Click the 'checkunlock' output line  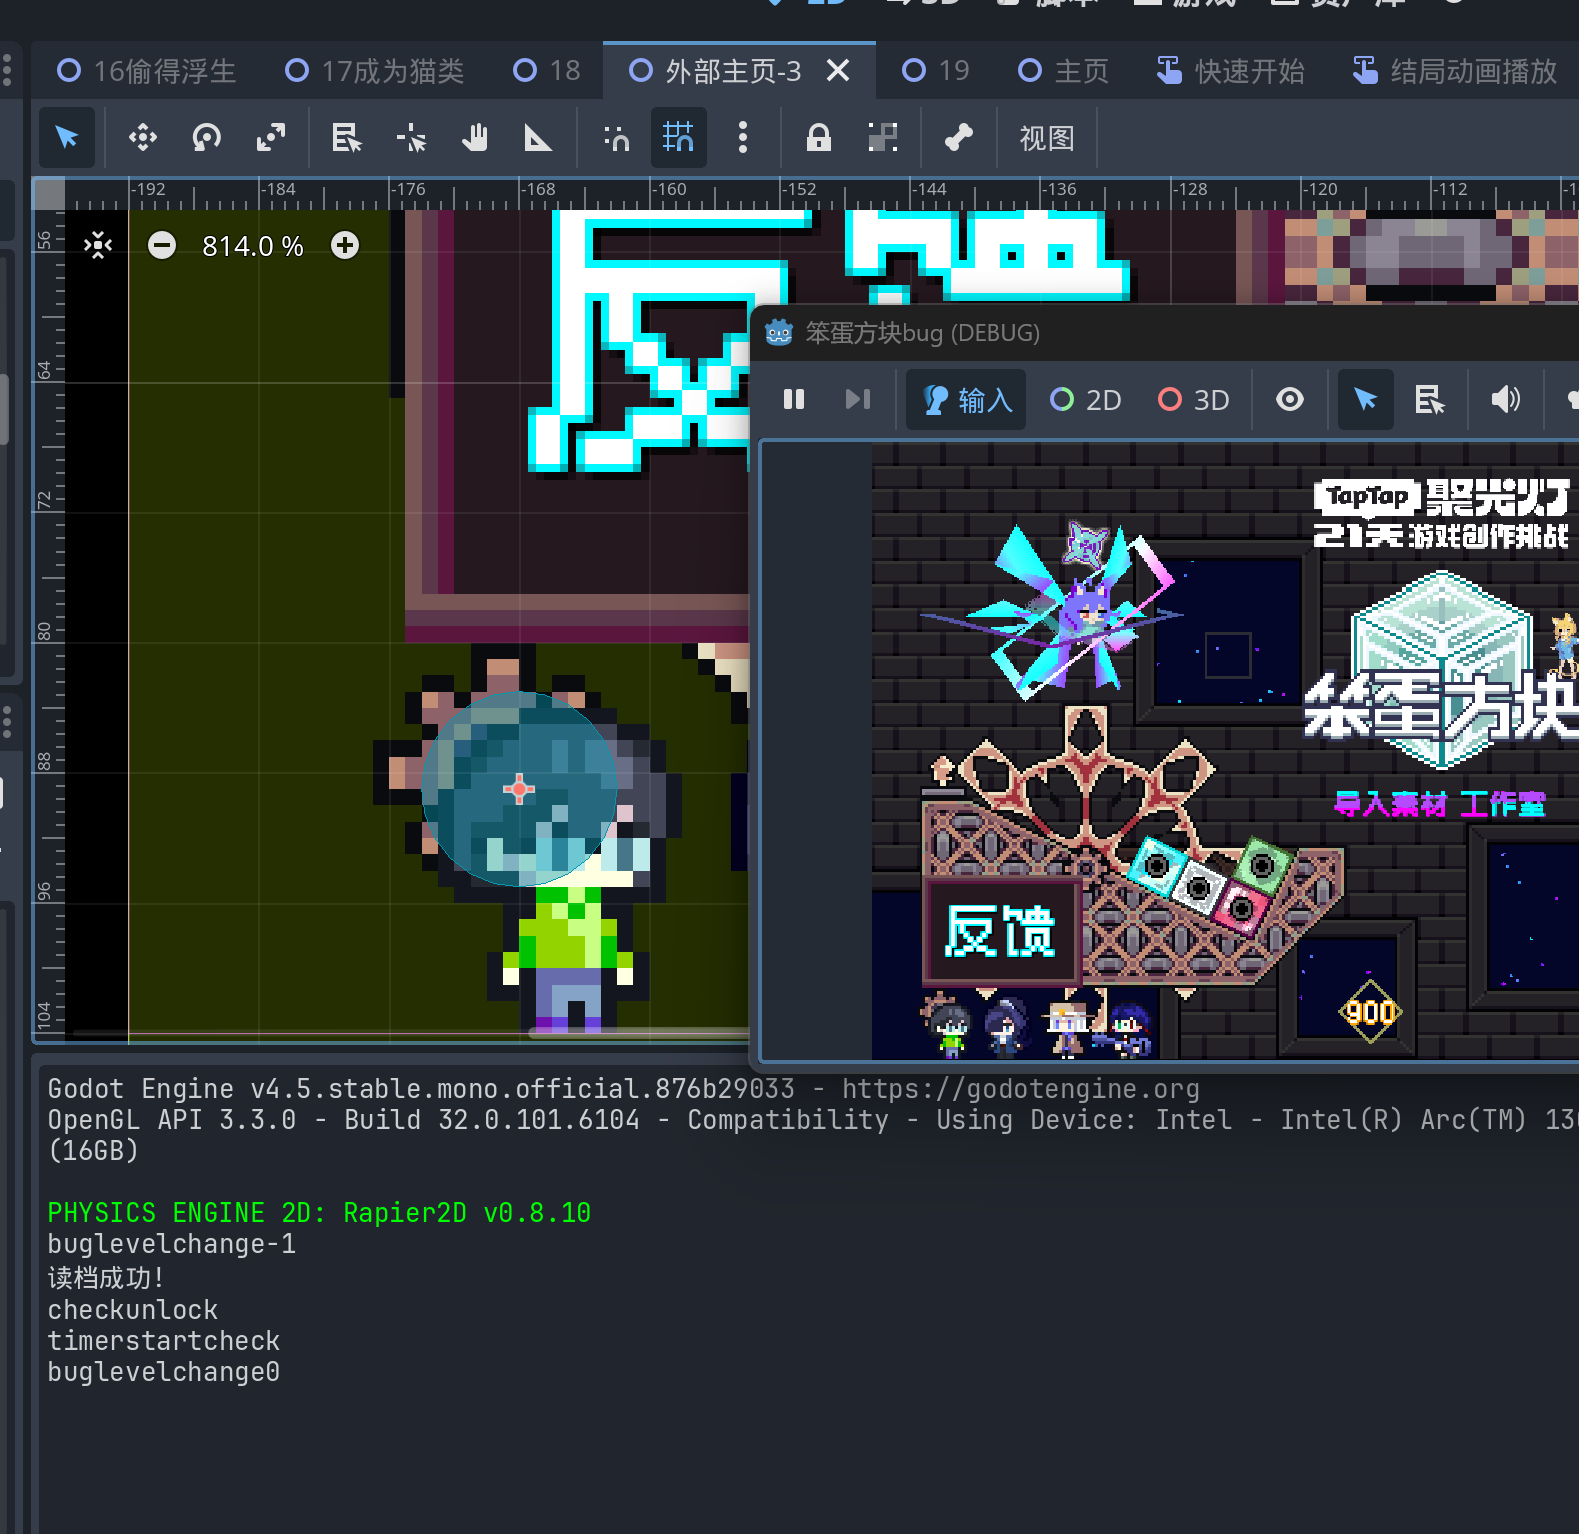[133, 1310]
